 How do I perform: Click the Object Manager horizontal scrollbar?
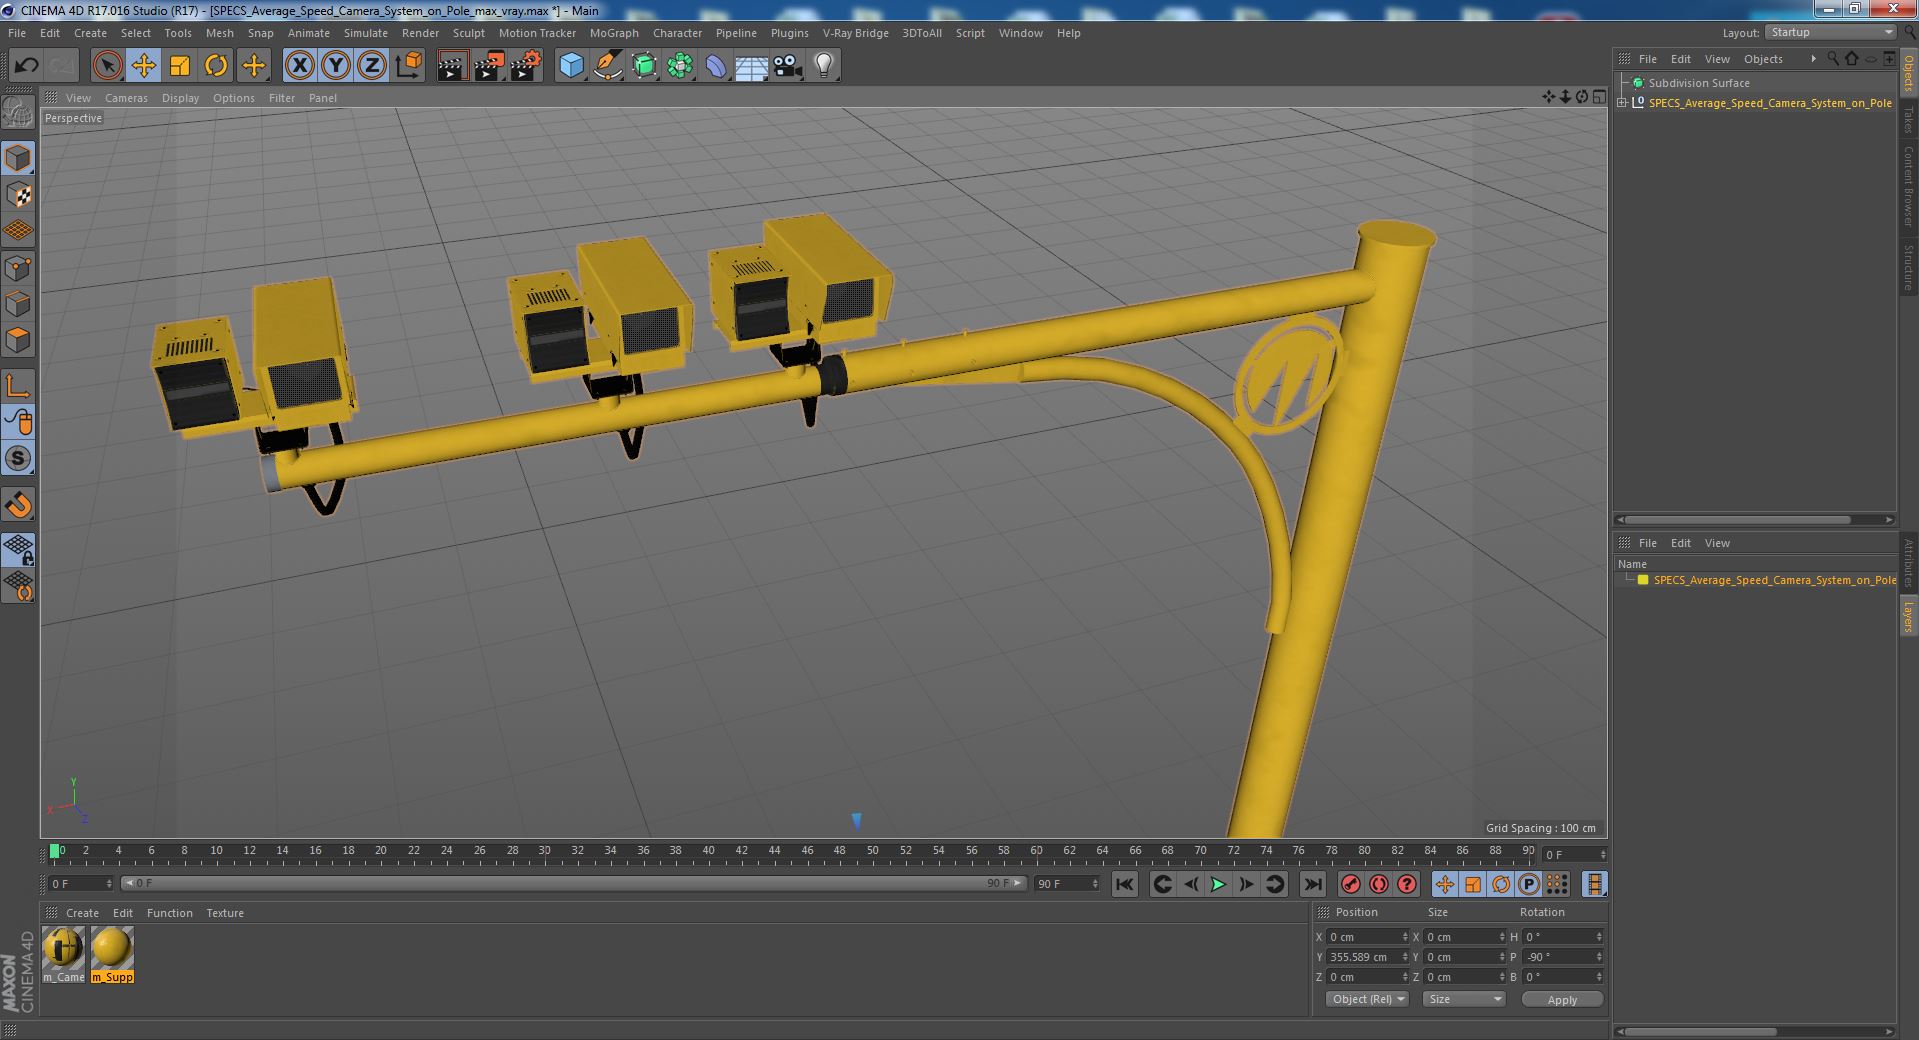(1738, 520)
